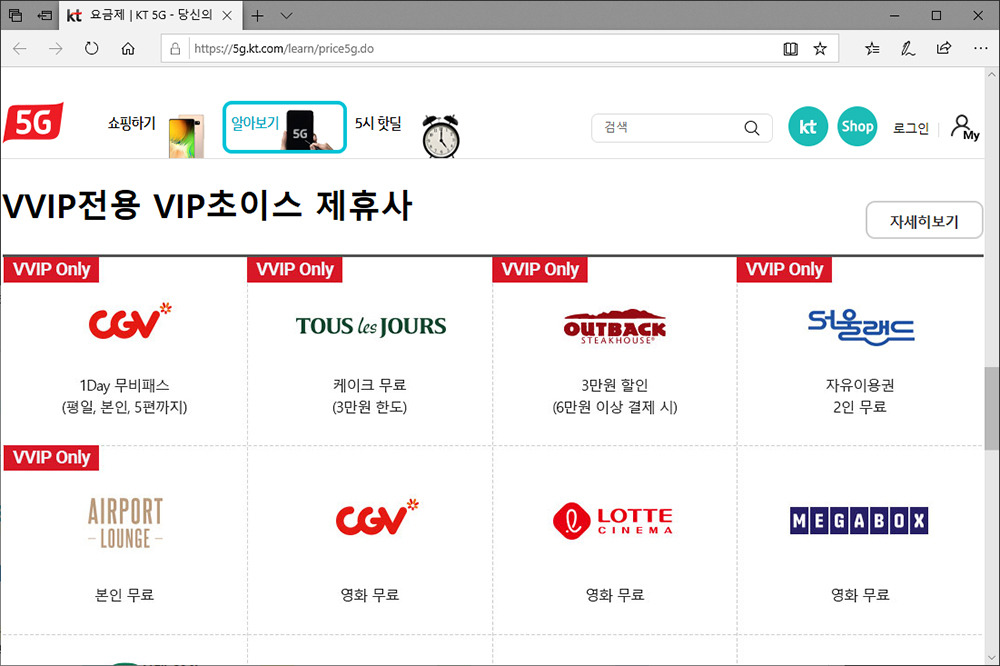Expand the tab preview chevron

point(286,15)
